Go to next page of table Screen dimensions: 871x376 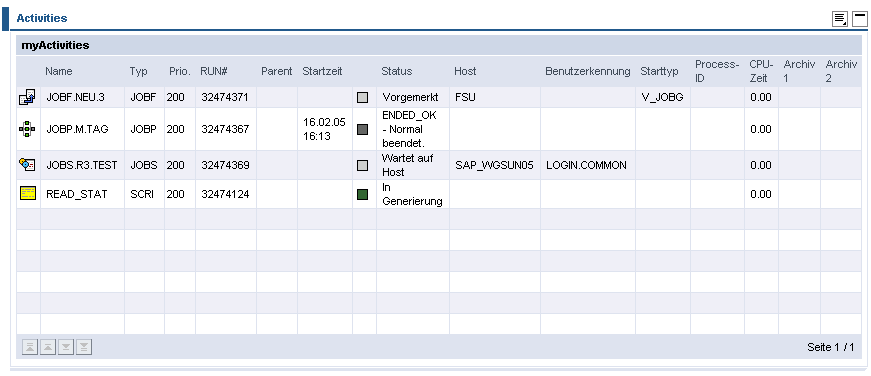[x=66, y=347]
